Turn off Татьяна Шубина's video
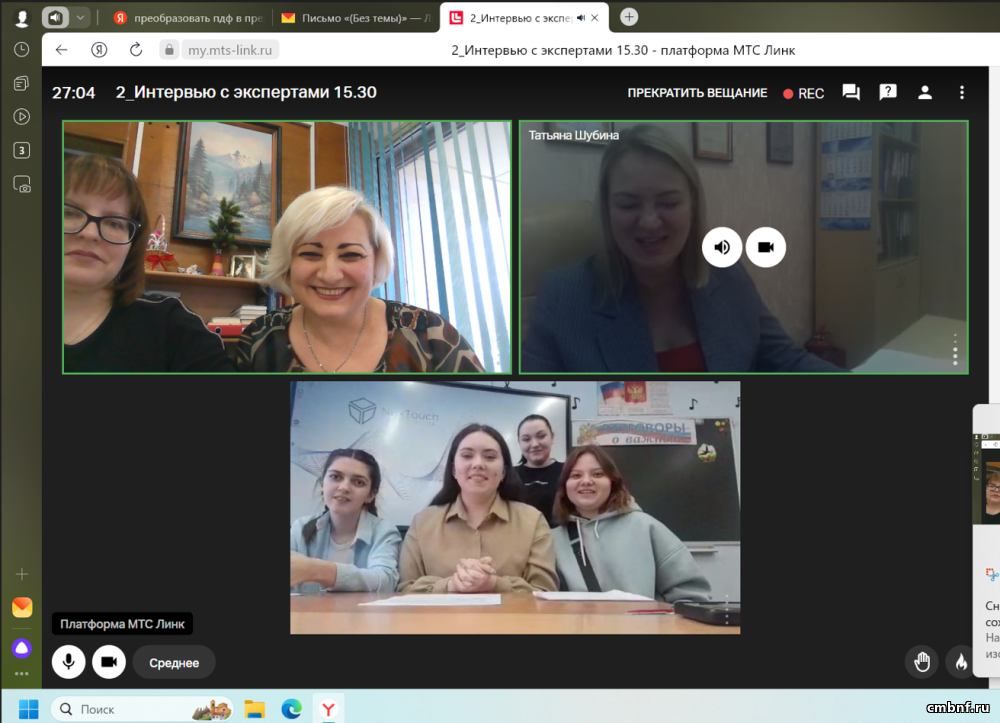1000x723 pixels. click(x=766, y=247)
